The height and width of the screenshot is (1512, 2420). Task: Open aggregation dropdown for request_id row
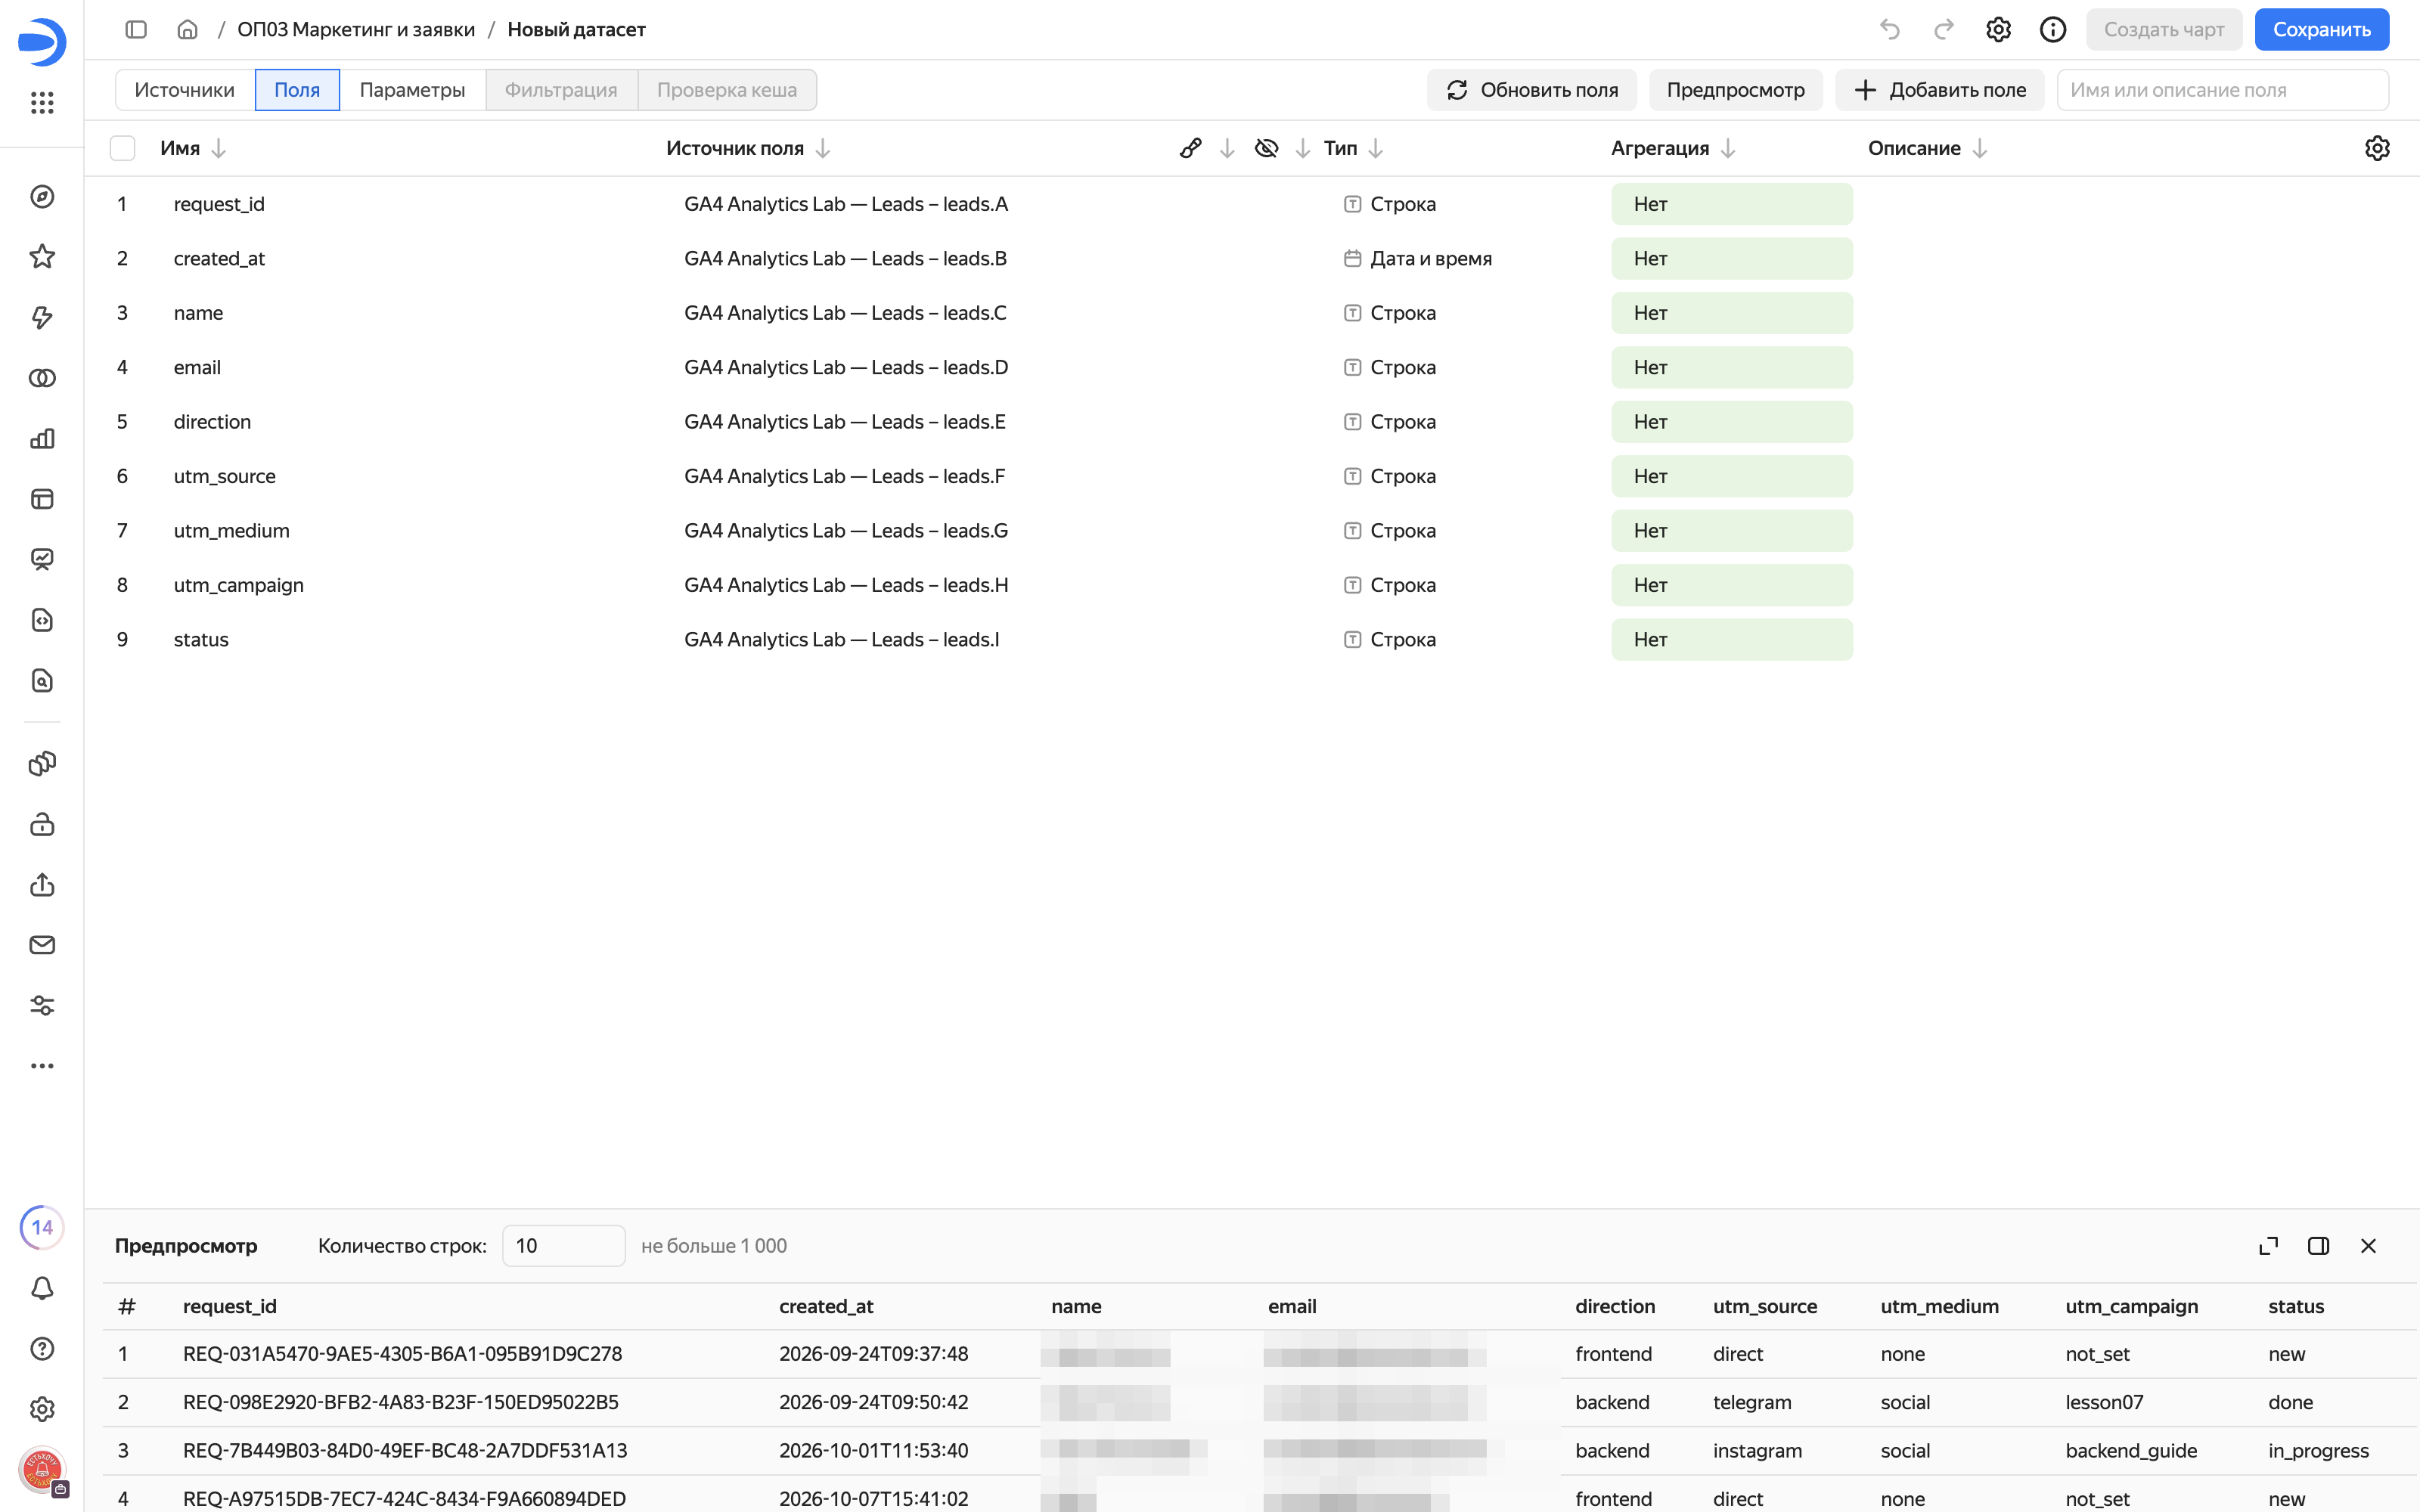coord(1731,204)
